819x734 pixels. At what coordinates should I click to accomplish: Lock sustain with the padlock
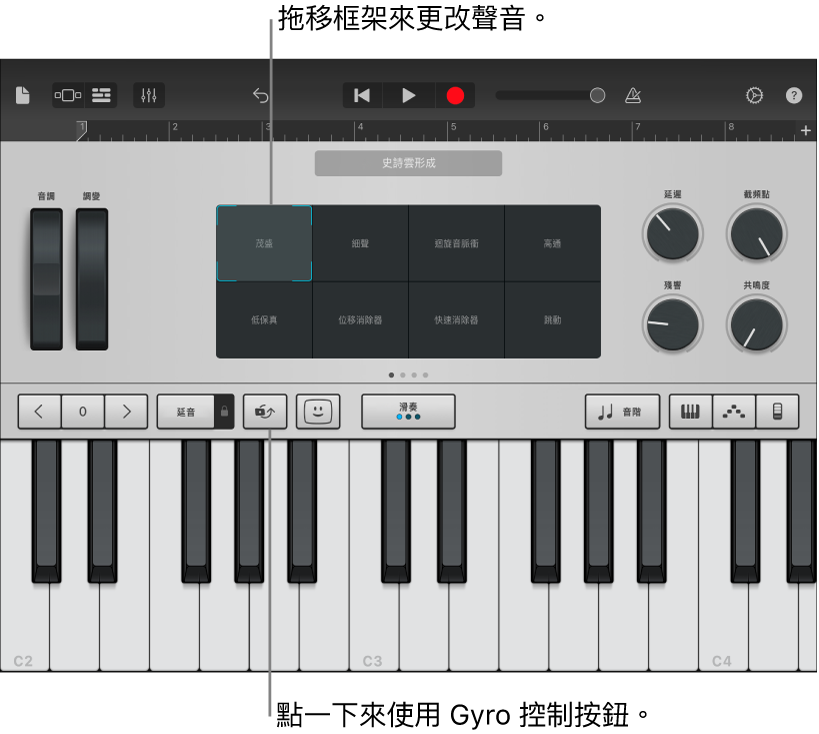tap(225, 412)
